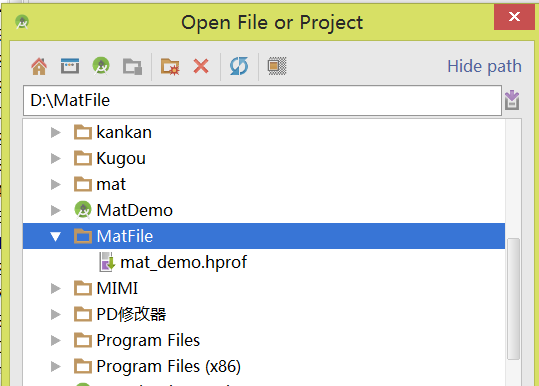Screen dimensions: 539x386
Task: Select the module directory icon in toolbar
Action: click(132, 66)
